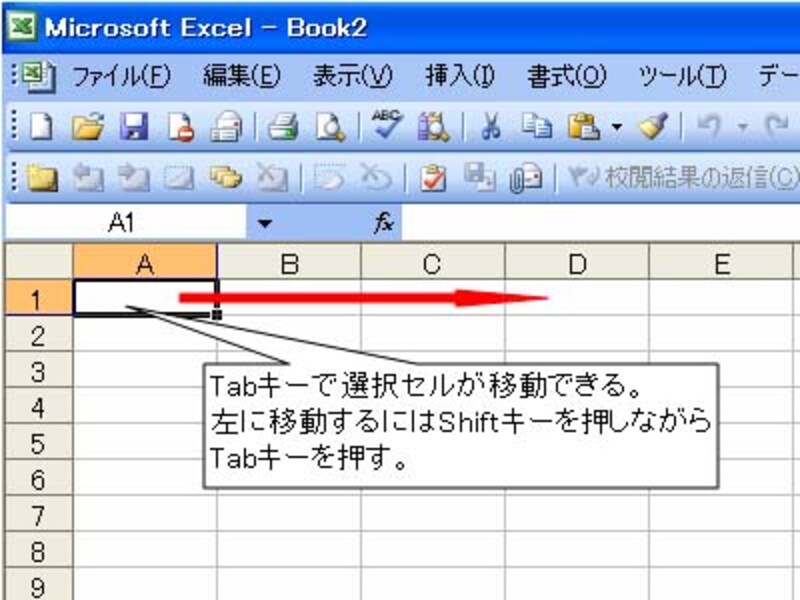Screen dimensions: 800x600
Task: Open the 編集(E) menu
Action: pyautogui.click(x=241, y=77)
